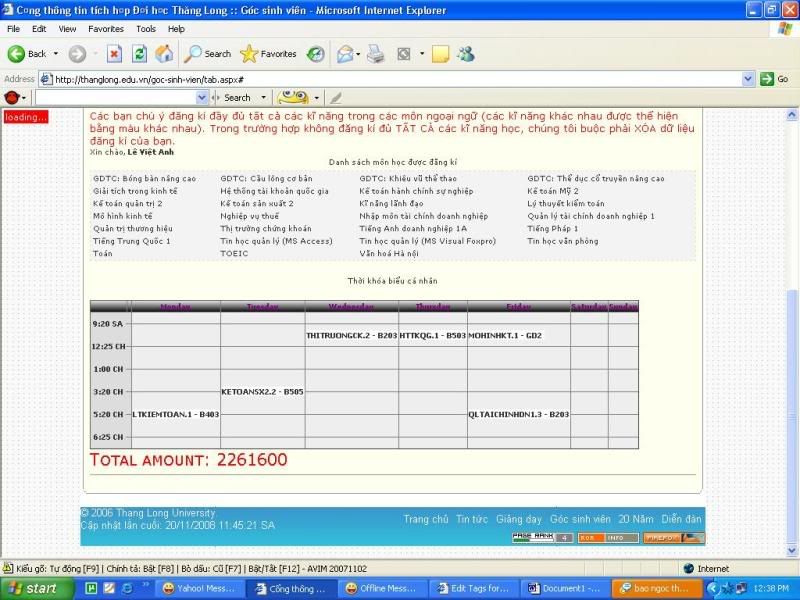800x600 pixels.
Task: Click page scrollbar down arrow
Action: click(791, 551)
